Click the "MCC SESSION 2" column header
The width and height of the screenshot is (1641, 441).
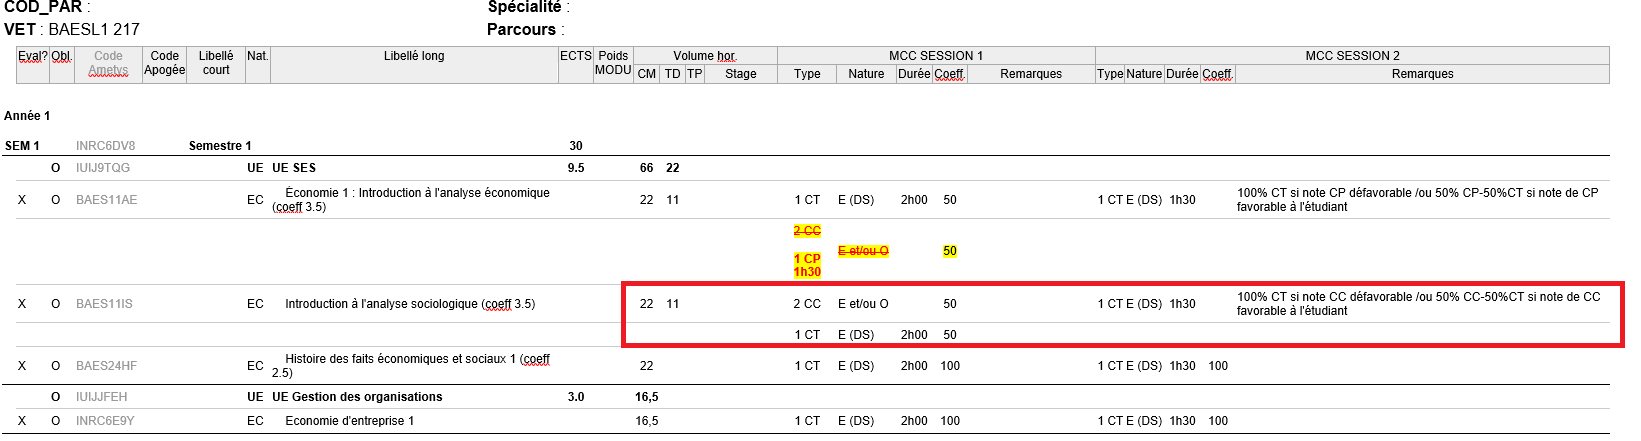[1352, 56]
